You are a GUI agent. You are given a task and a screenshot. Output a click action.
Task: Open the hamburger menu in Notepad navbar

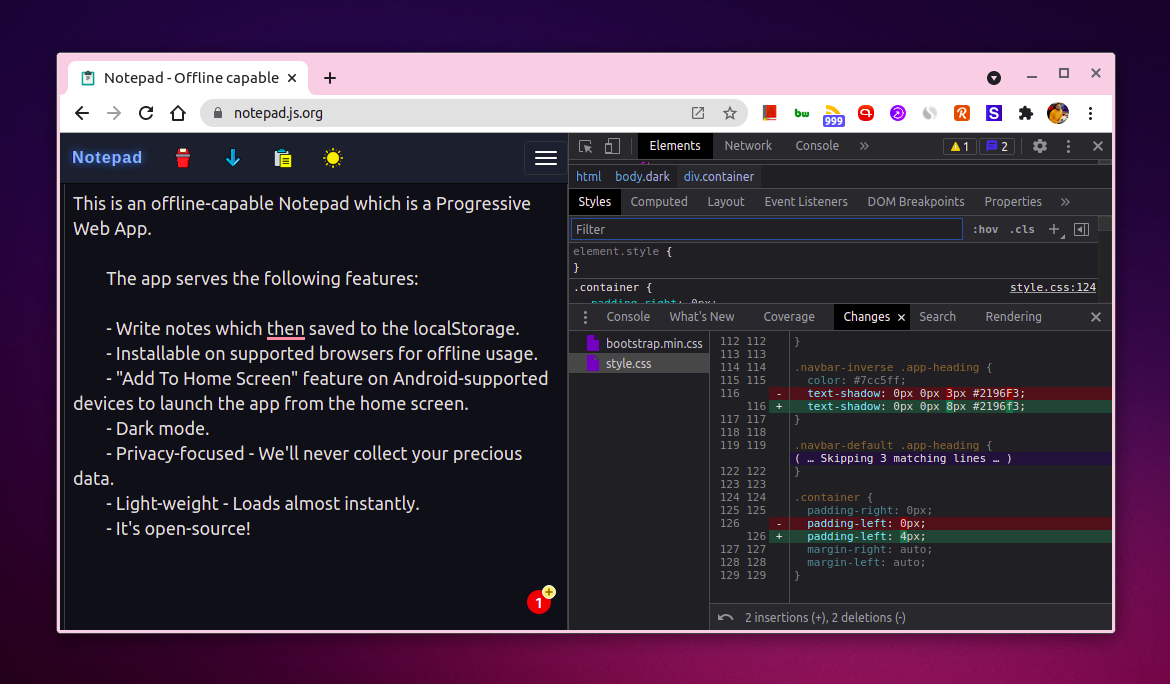[x=545, y=158]
